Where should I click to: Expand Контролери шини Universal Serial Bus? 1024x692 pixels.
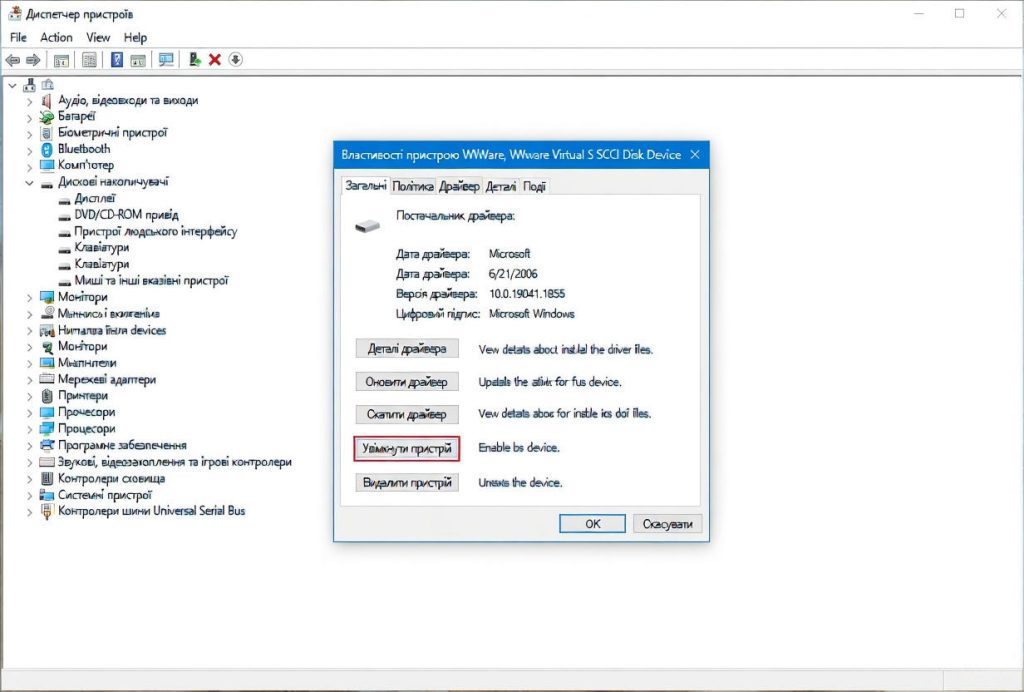pos(29,511)
